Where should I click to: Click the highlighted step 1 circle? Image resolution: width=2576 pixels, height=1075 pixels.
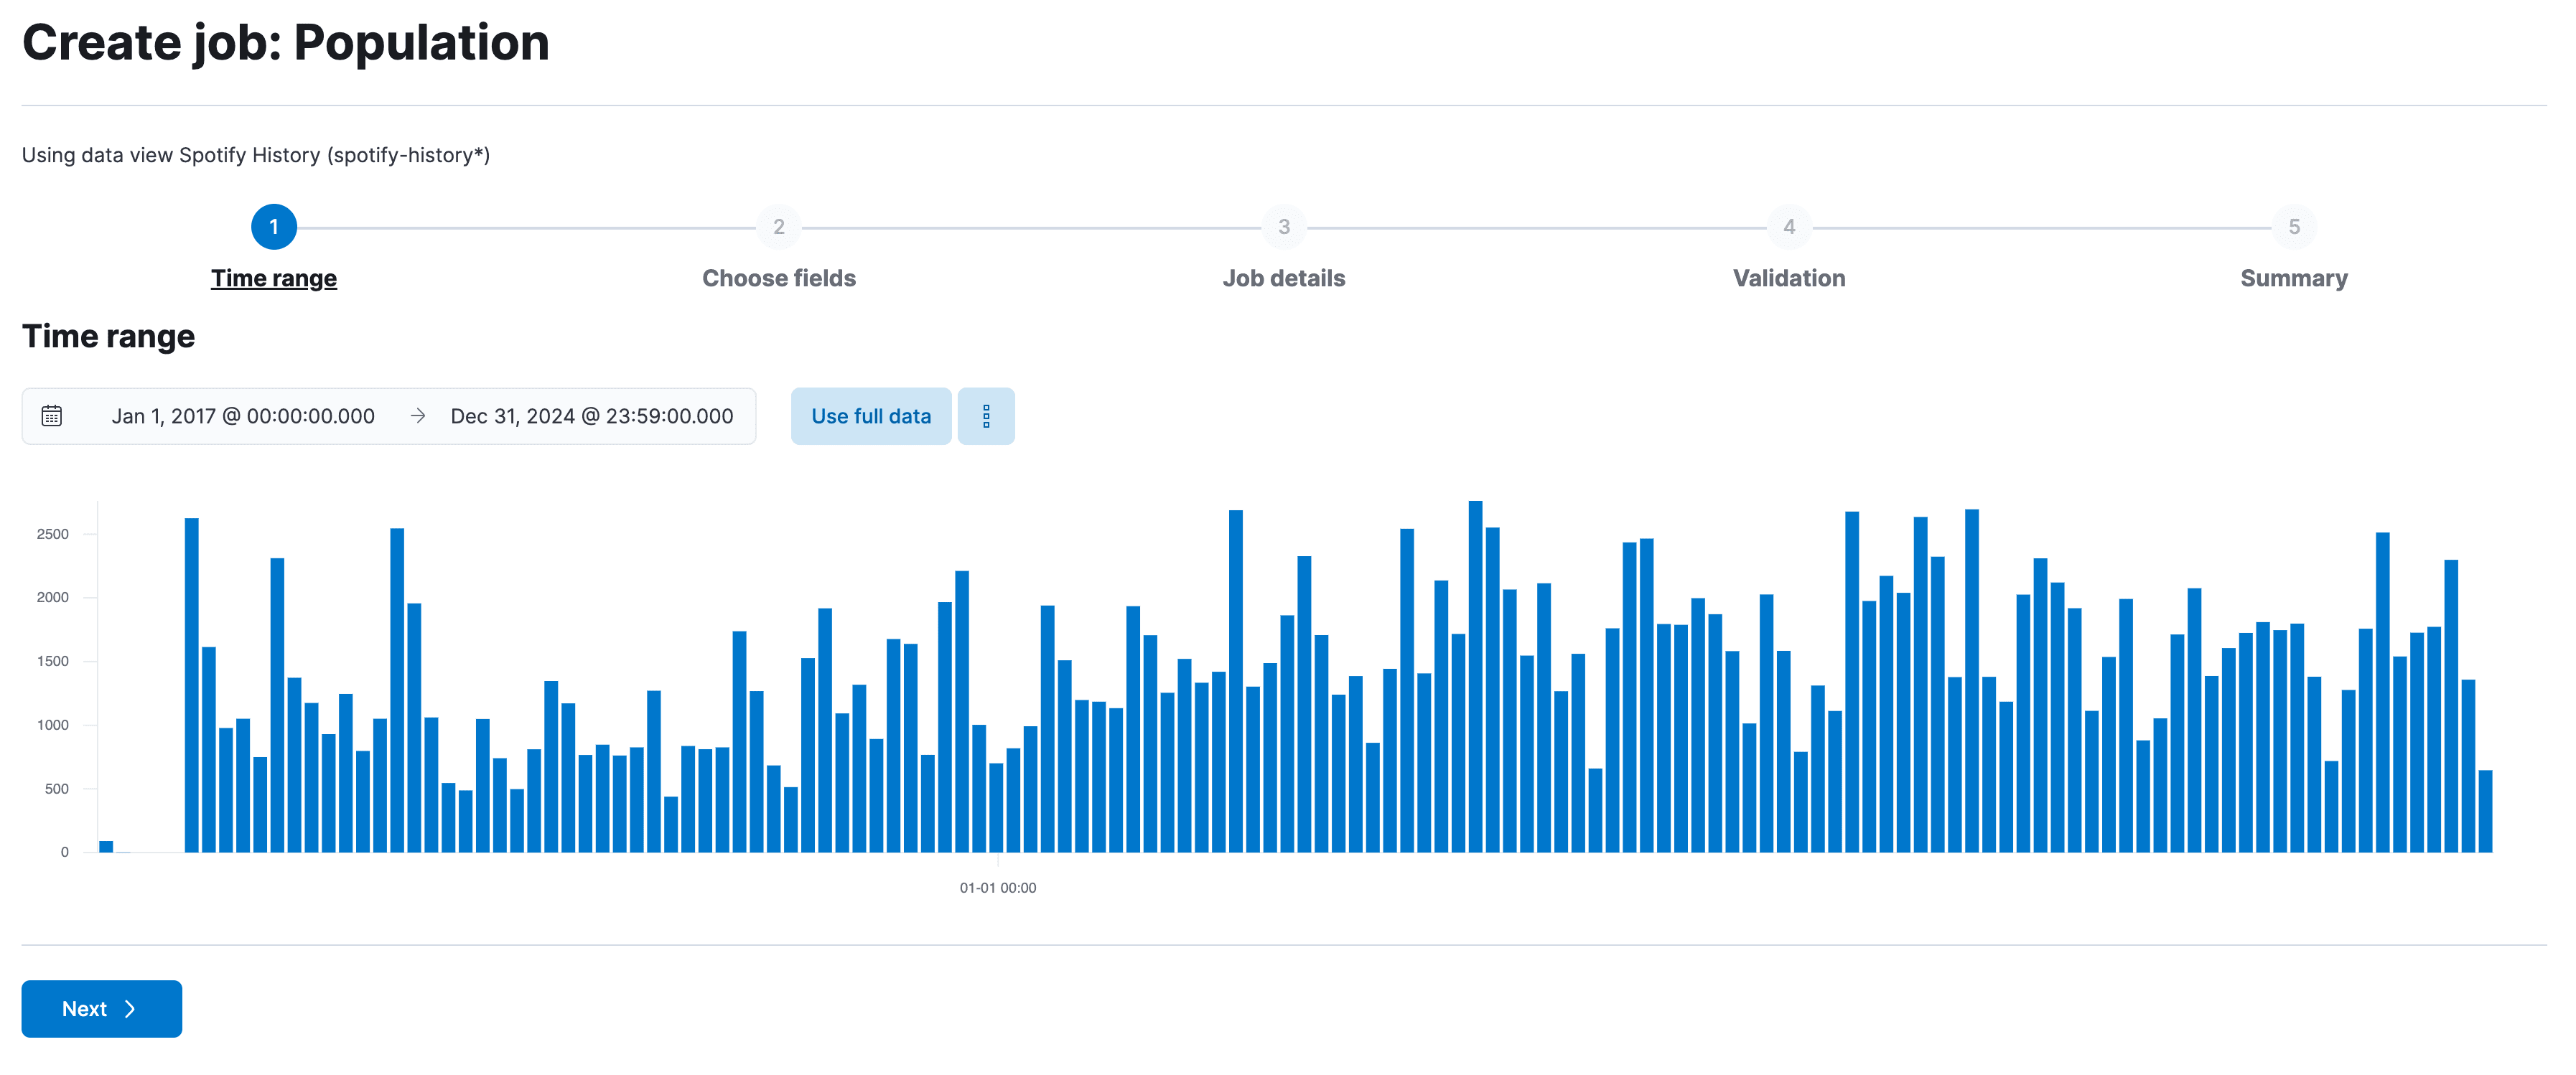[273, 226]
